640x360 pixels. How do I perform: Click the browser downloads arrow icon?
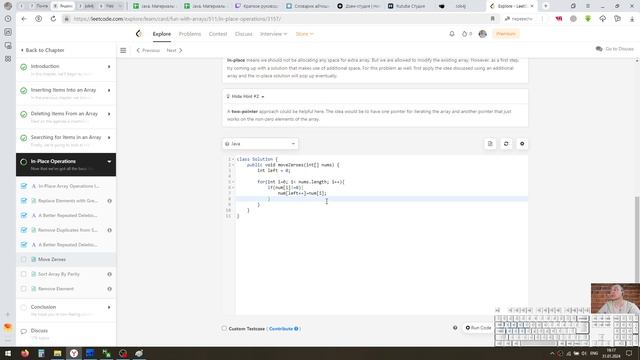click(x=632, y=19)
